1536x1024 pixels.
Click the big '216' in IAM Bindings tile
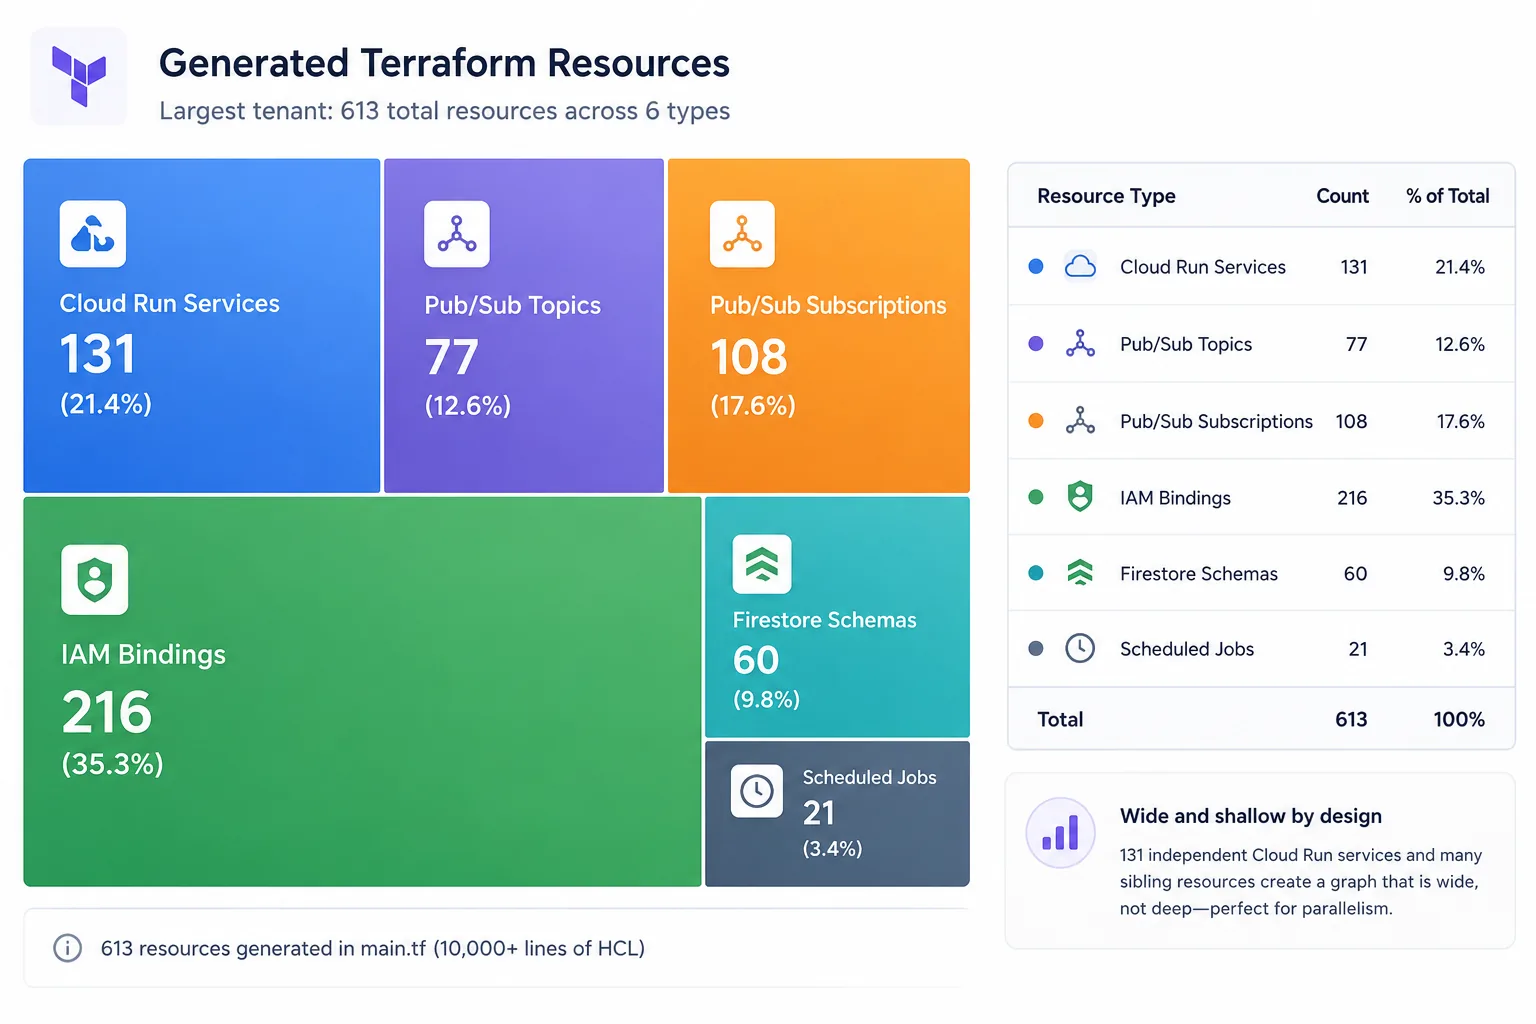tap(106, 712)
